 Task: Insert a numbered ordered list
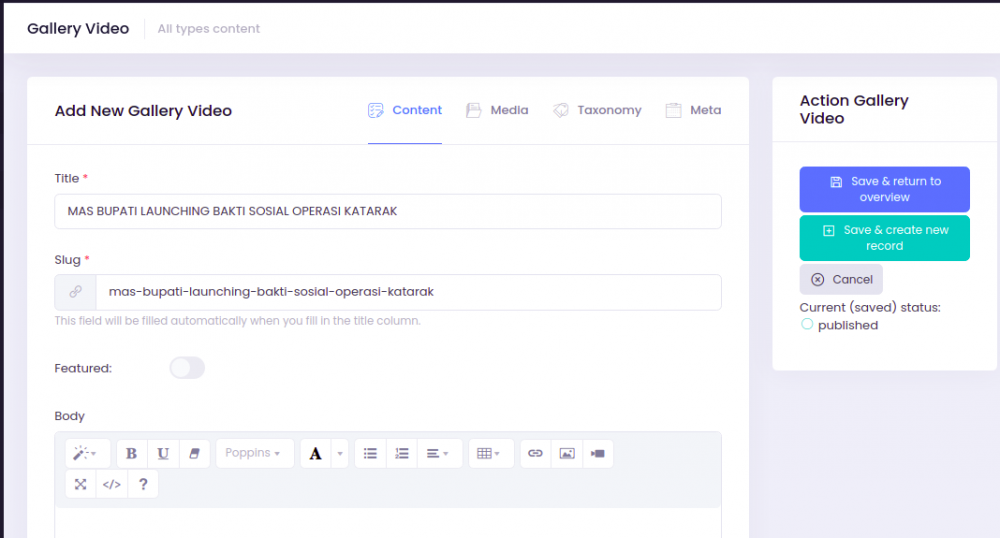coord(402,454)
